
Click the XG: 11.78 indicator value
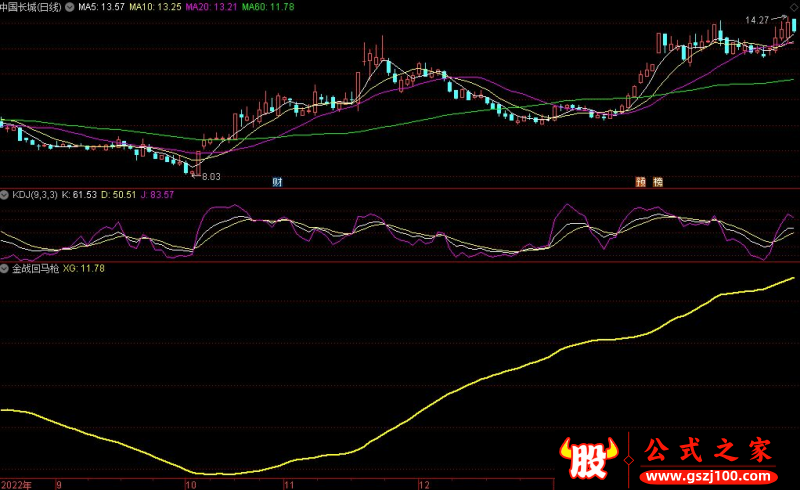pos(84,268)
